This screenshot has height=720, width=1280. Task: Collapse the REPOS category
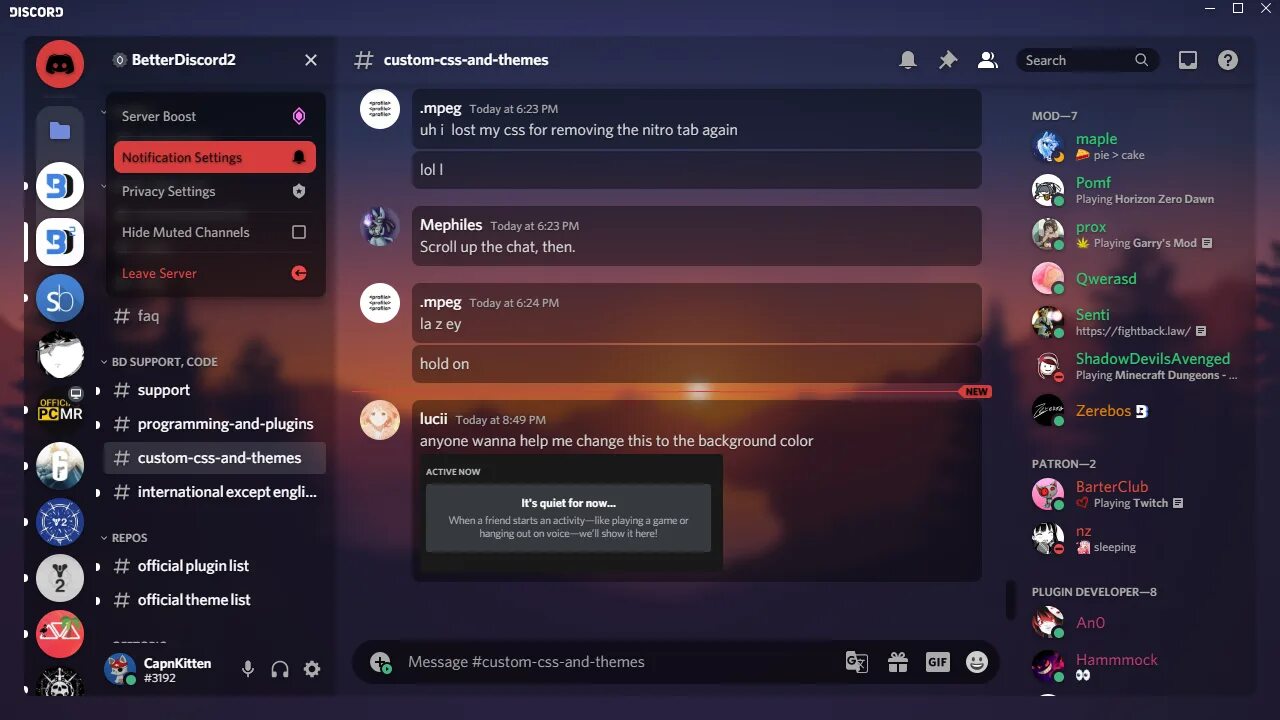pos(123,538)
